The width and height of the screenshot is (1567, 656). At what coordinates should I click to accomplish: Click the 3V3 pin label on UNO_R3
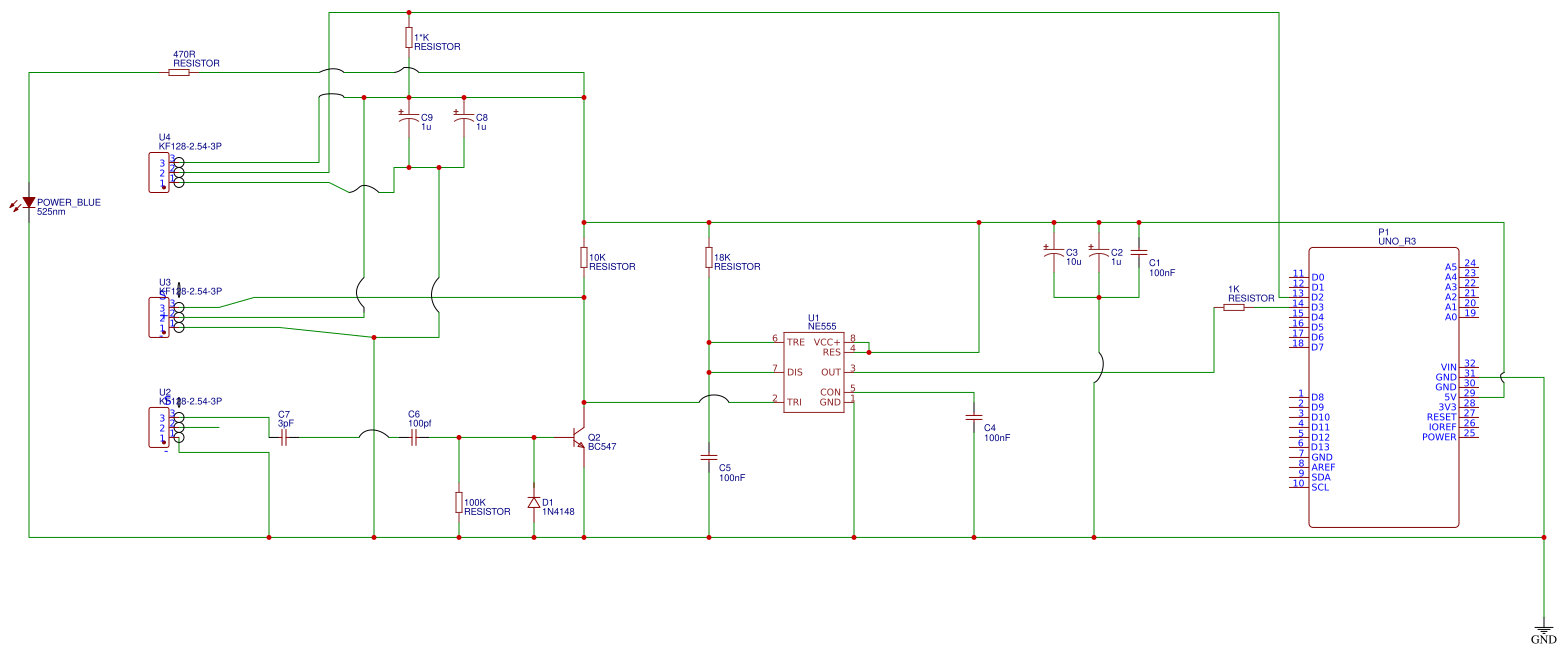tap(1448, 407)
